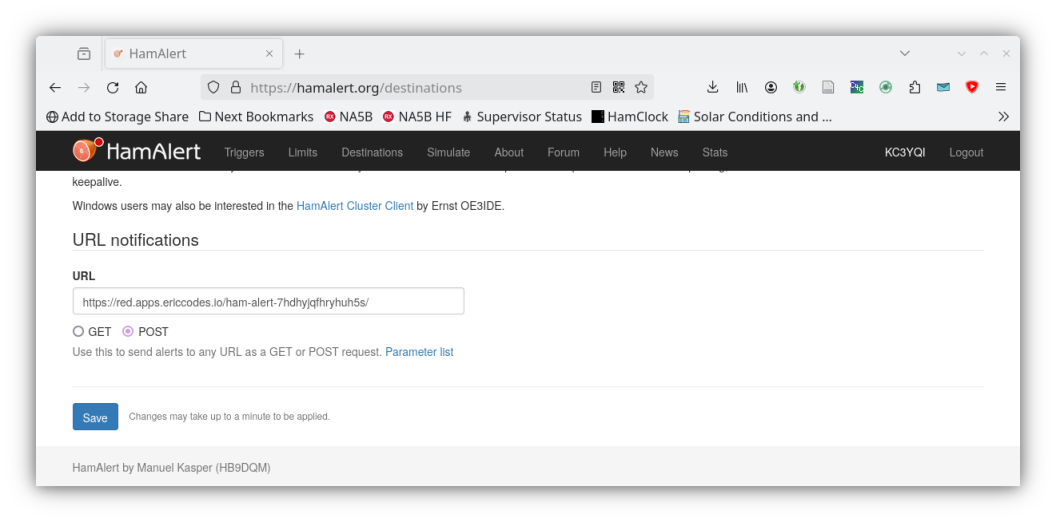This screenshot has width=1056, height=522.
Task: Click into the URL notifications field
Action: 268,301
